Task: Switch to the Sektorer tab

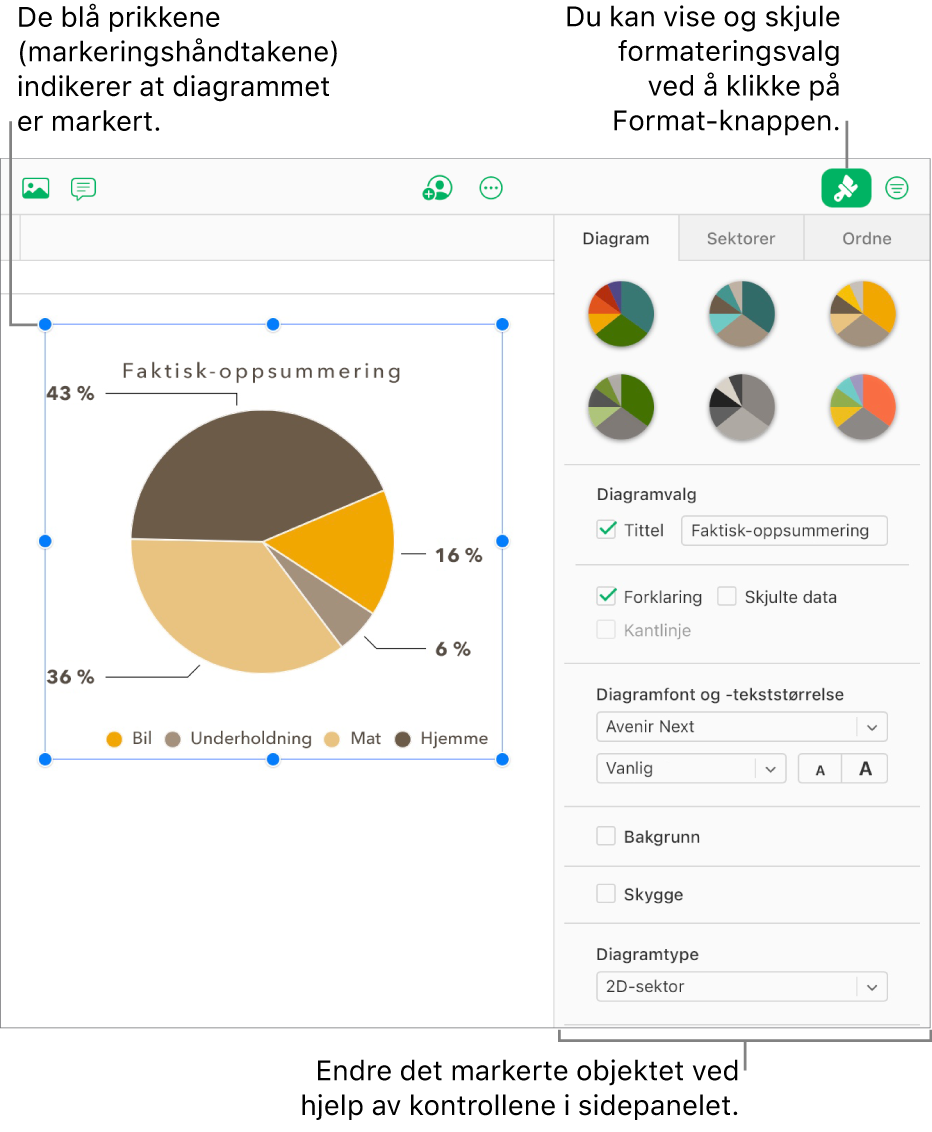Action: tap(741, 239)
